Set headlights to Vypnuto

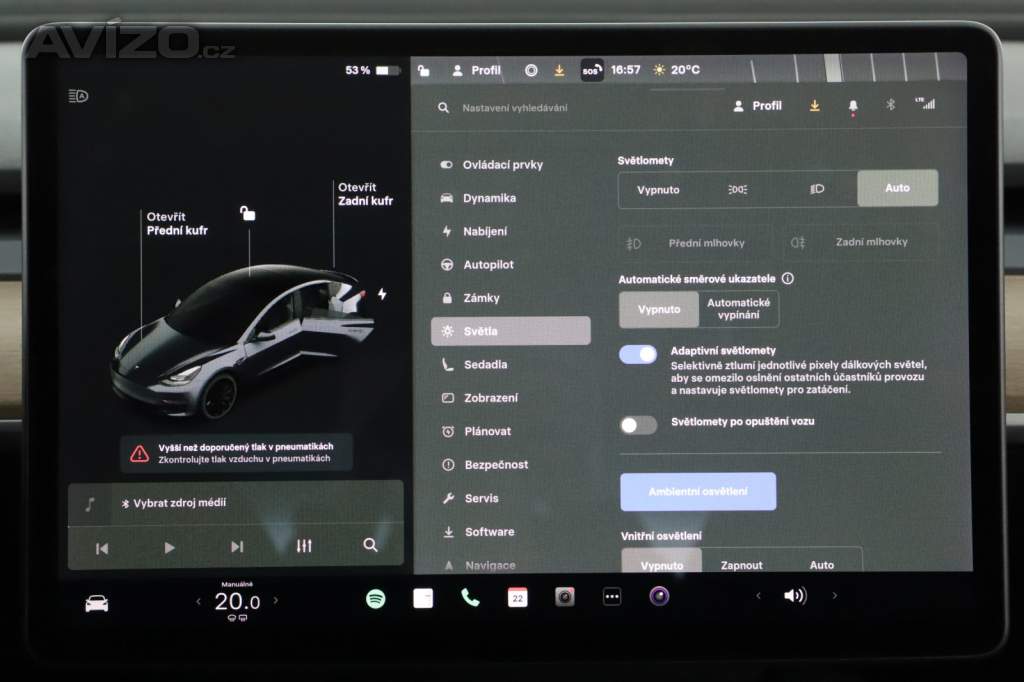click(658, 189)
